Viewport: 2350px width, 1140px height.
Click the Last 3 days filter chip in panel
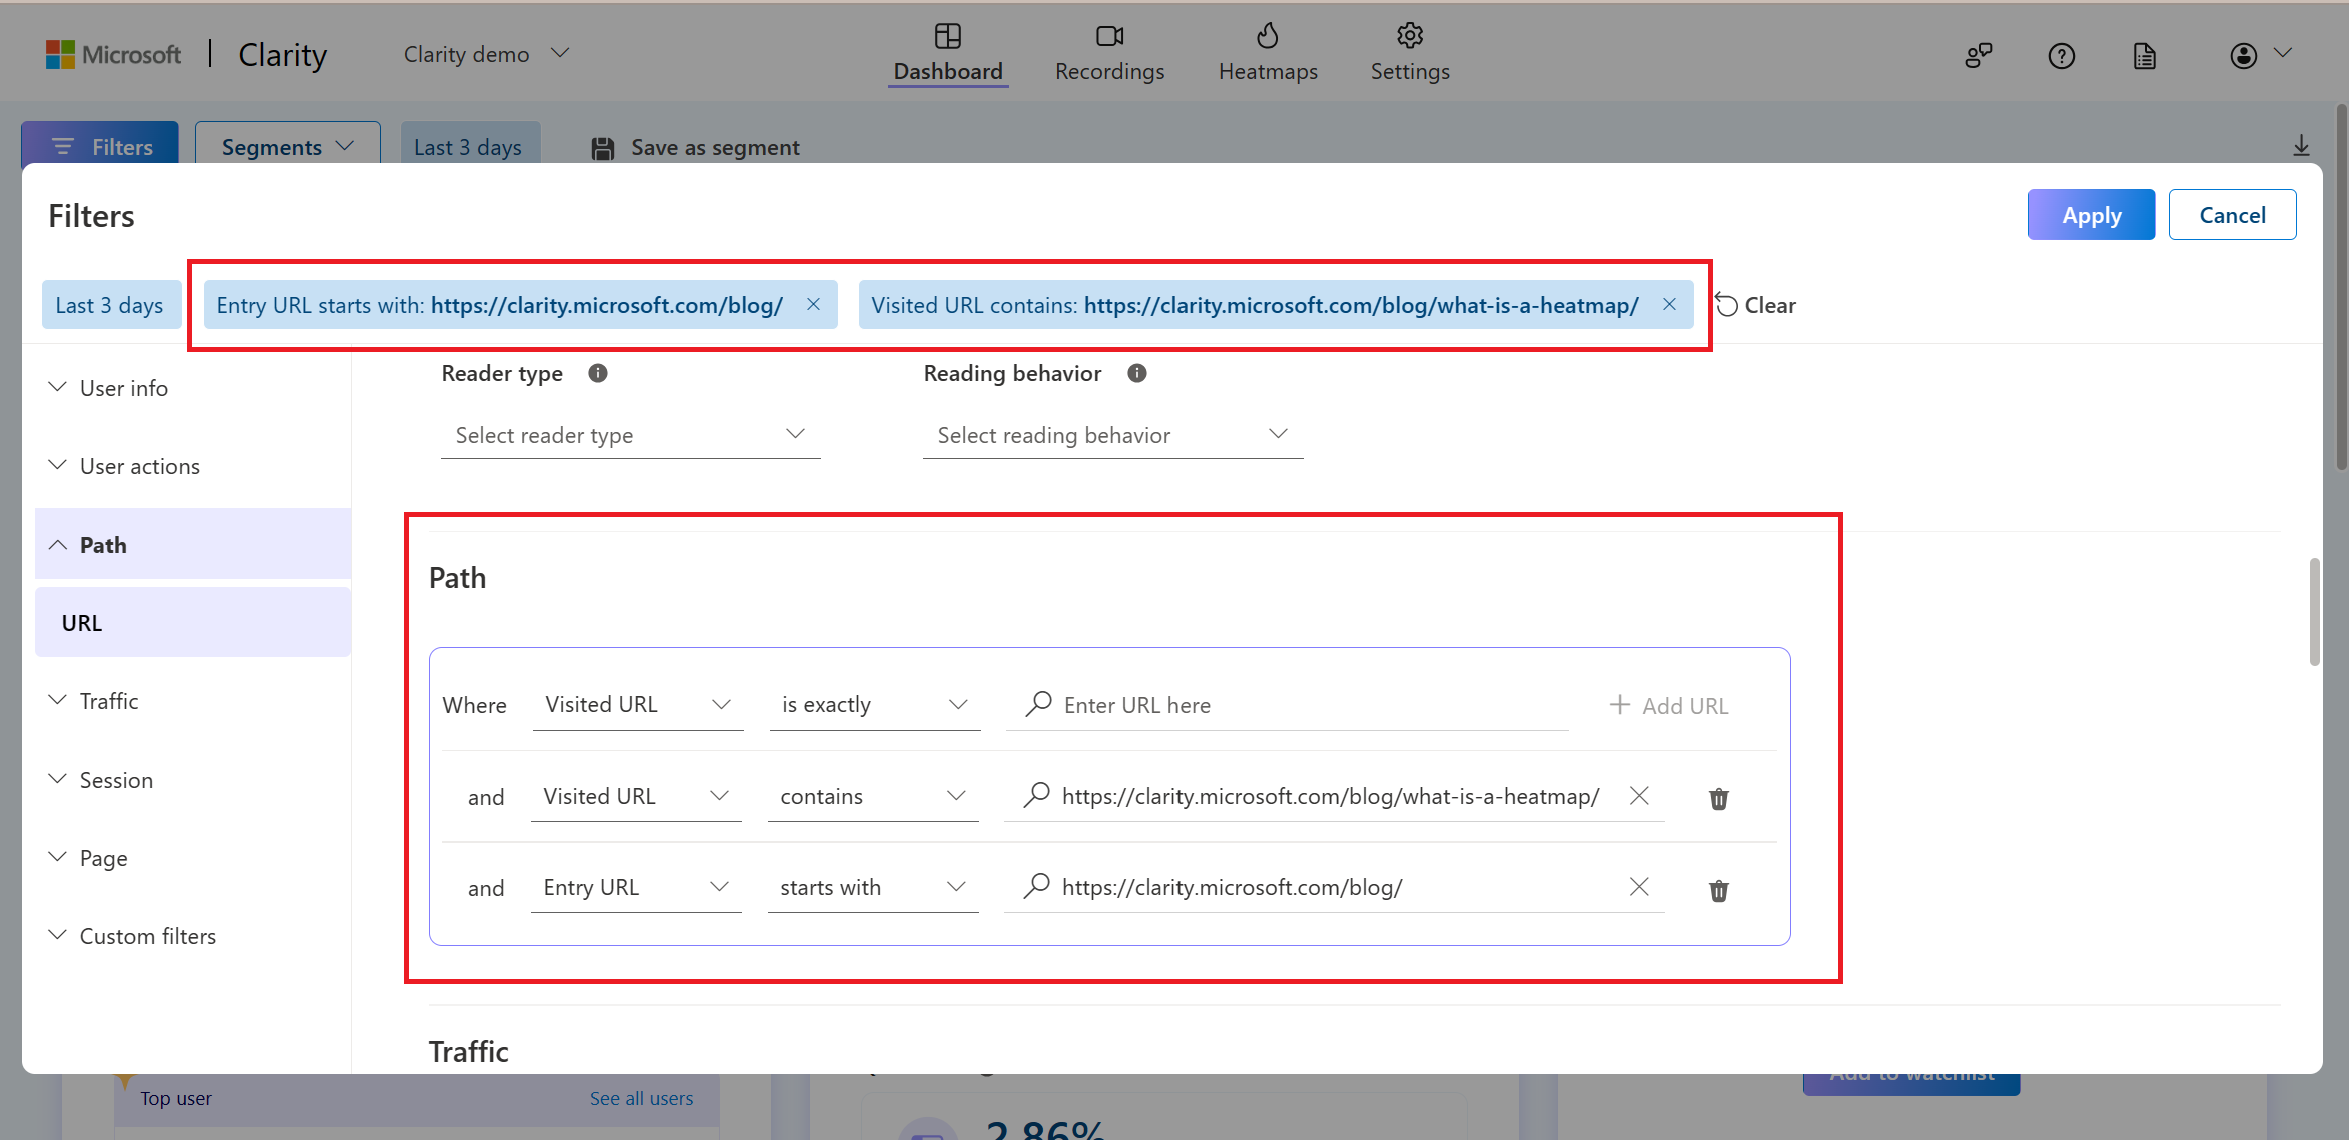(x=110, y=305)
